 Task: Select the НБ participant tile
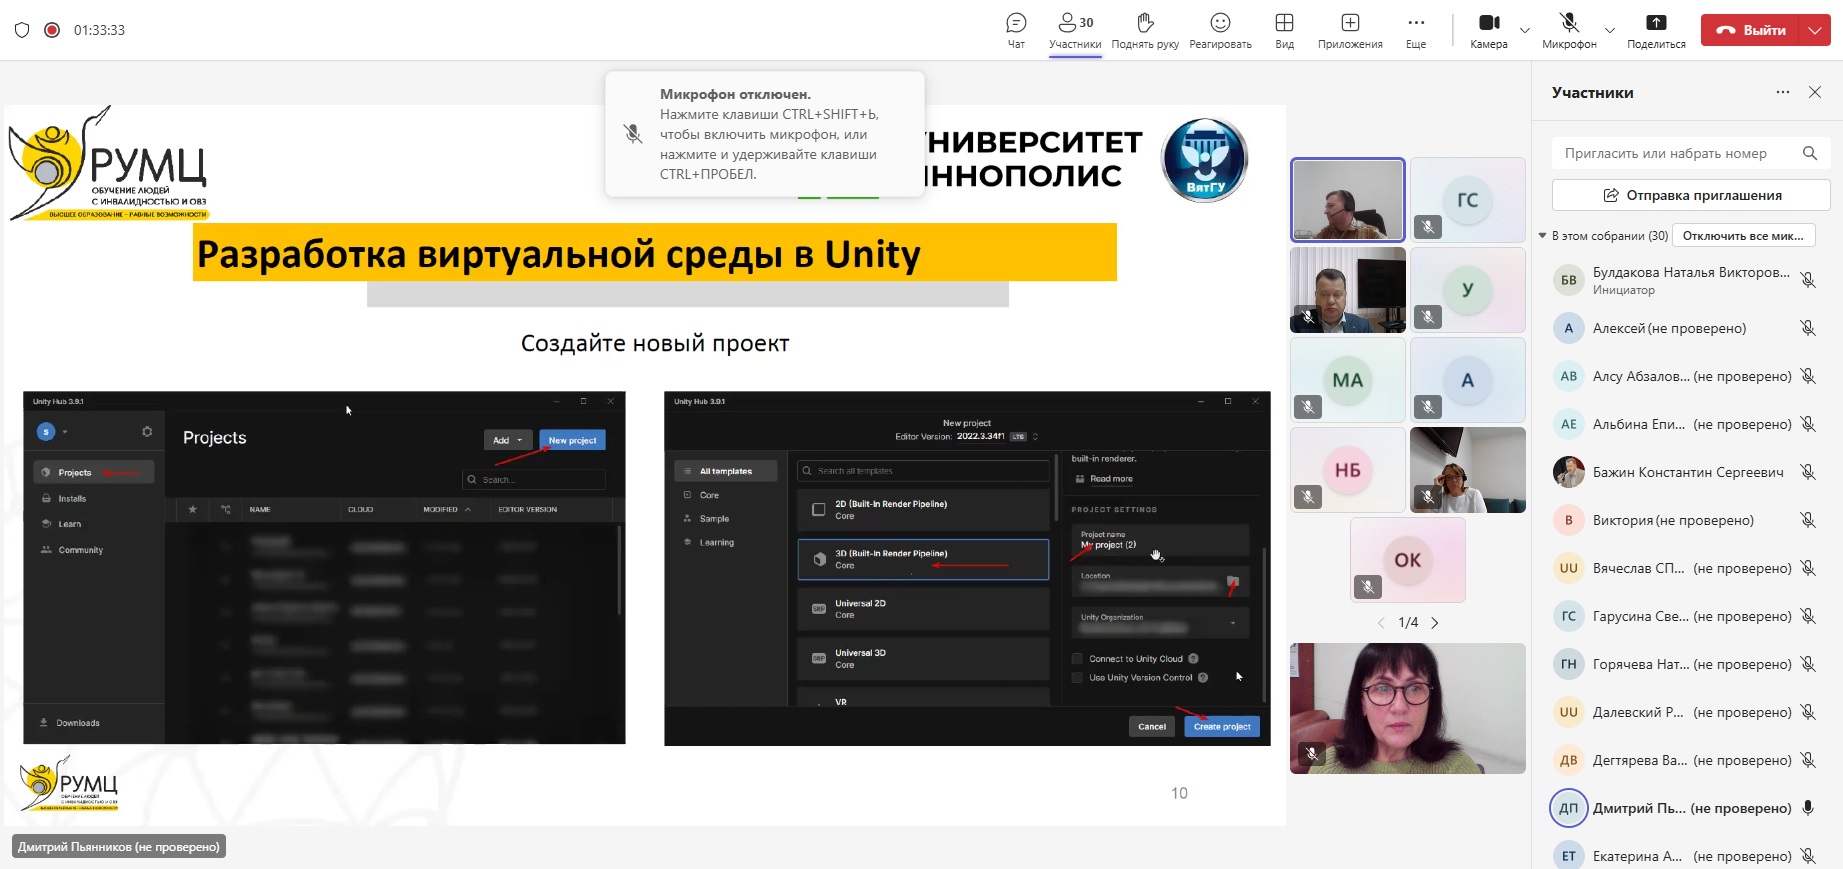tap(1347, 470)
